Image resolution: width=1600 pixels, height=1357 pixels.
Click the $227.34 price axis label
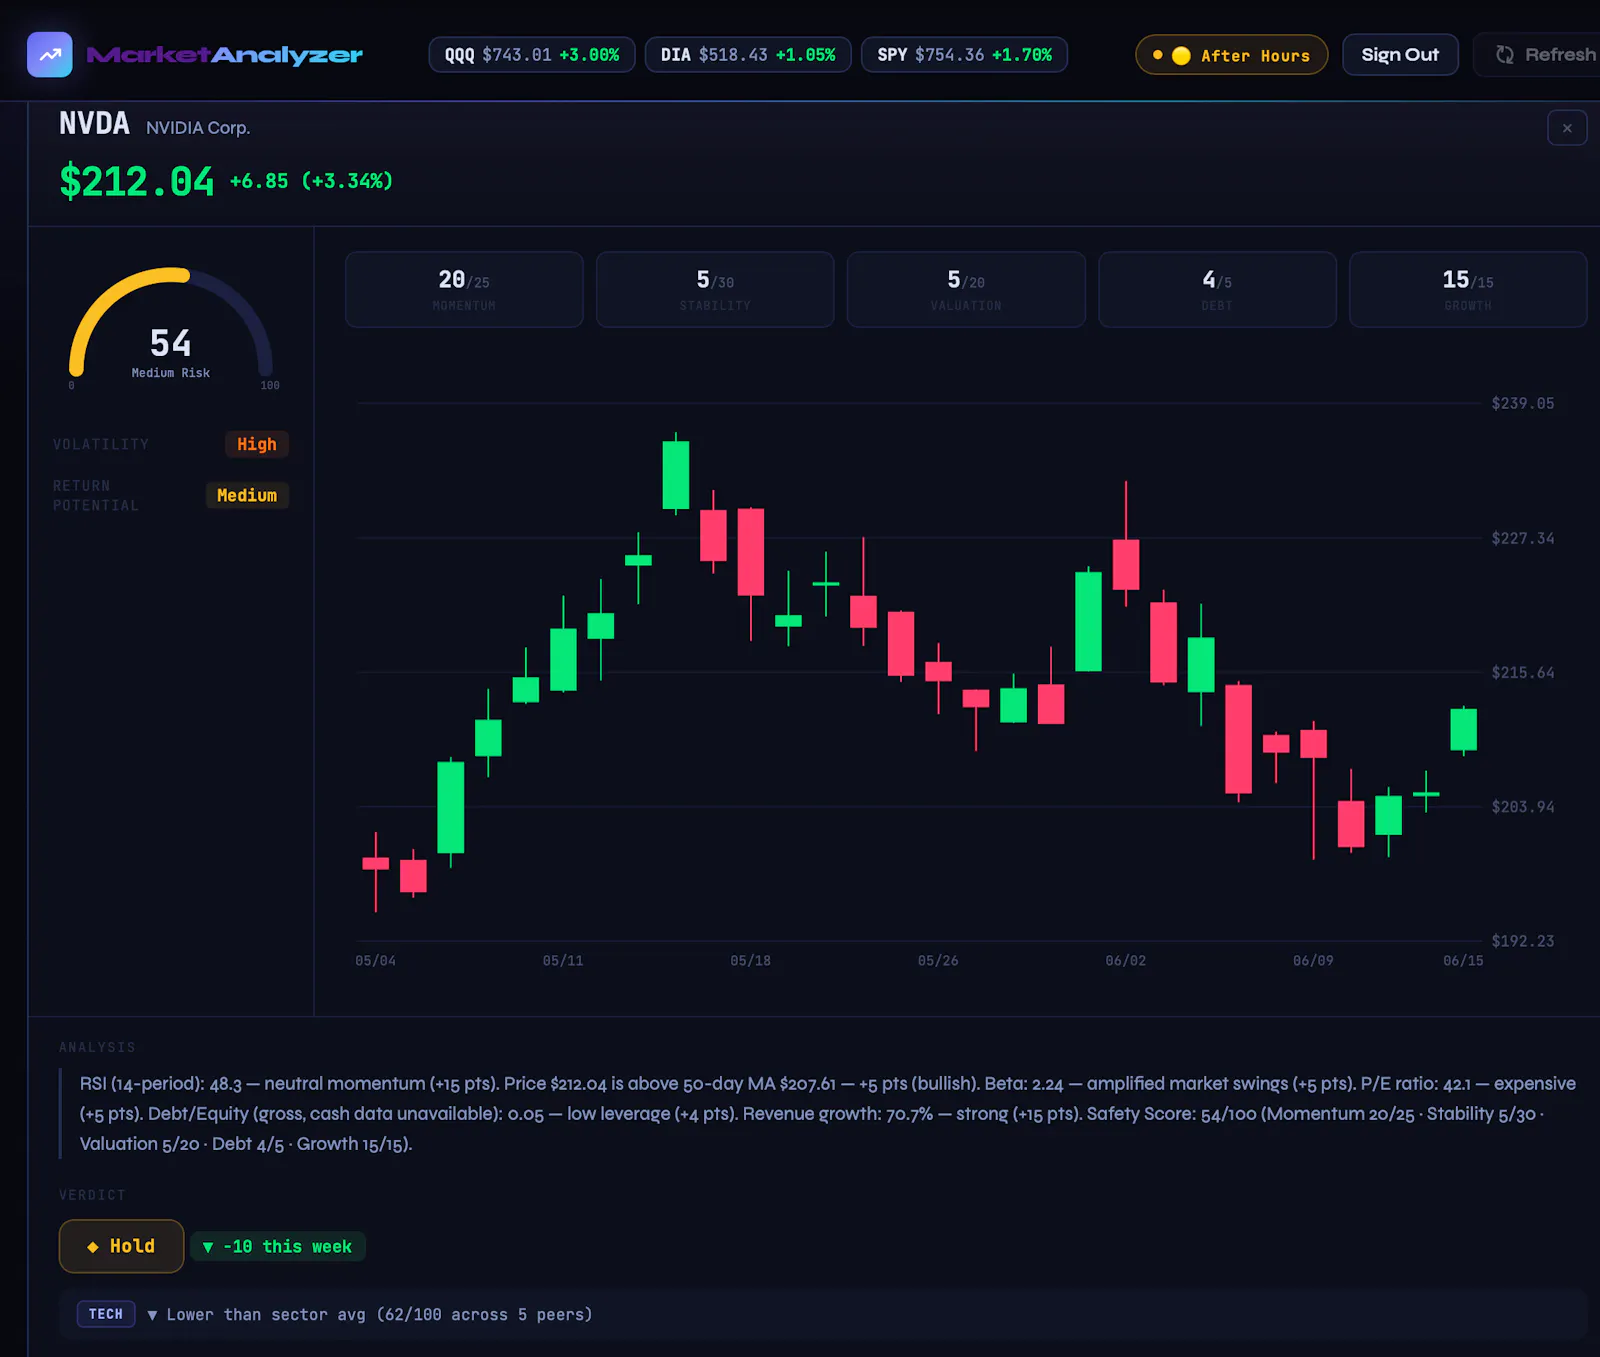tap(1522, 539)
